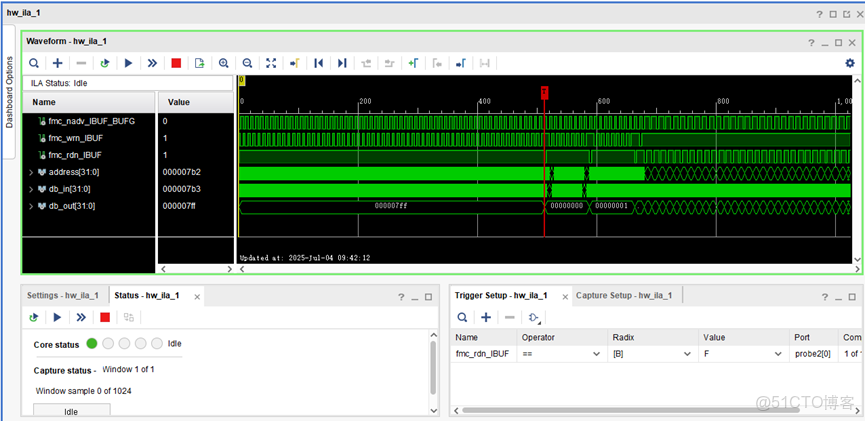
Task: Expand the db_in[31:0] bus
Action: click(31, 189)
